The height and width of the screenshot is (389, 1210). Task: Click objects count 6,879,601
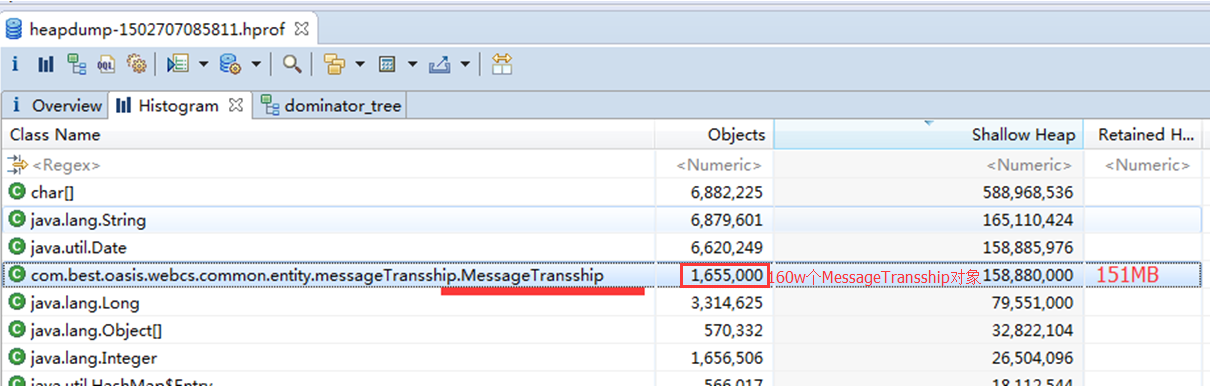point(727,220)
